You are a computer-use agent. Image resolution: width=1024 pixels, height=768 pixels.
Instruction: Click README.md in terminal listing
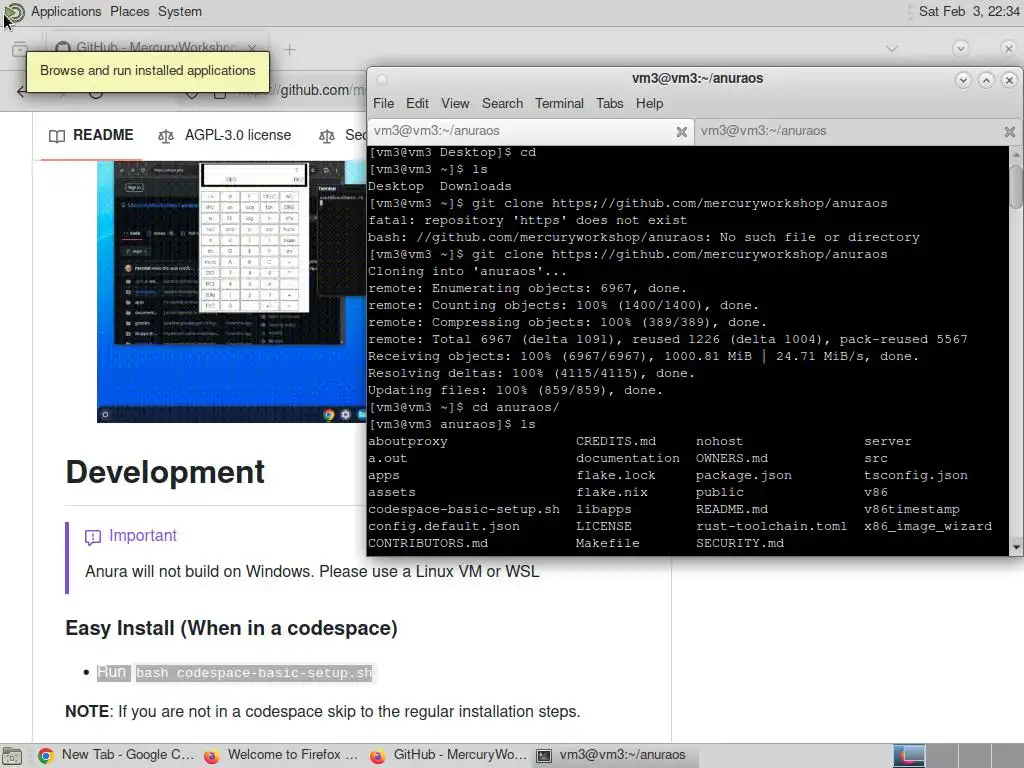point(731,509)
